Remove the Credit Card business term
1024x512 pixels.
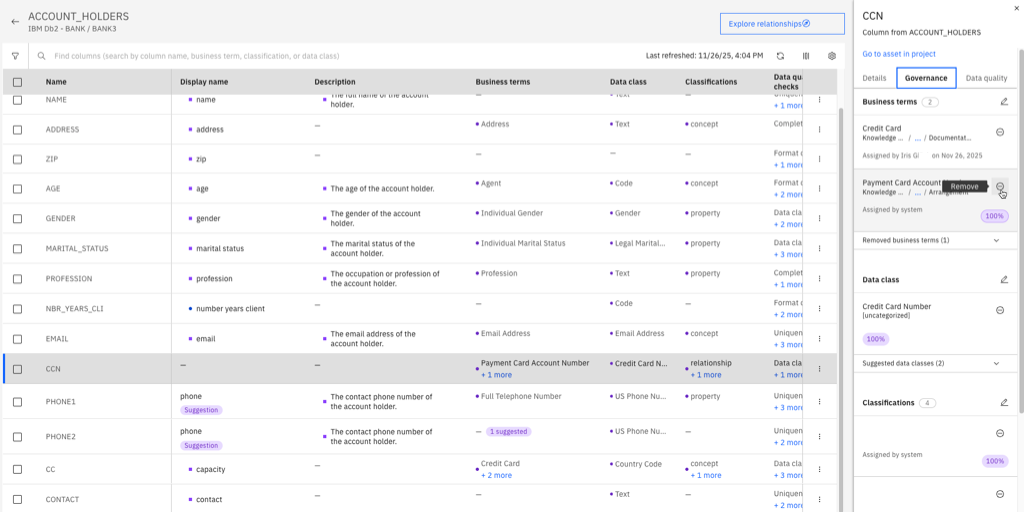point(1000,132)
